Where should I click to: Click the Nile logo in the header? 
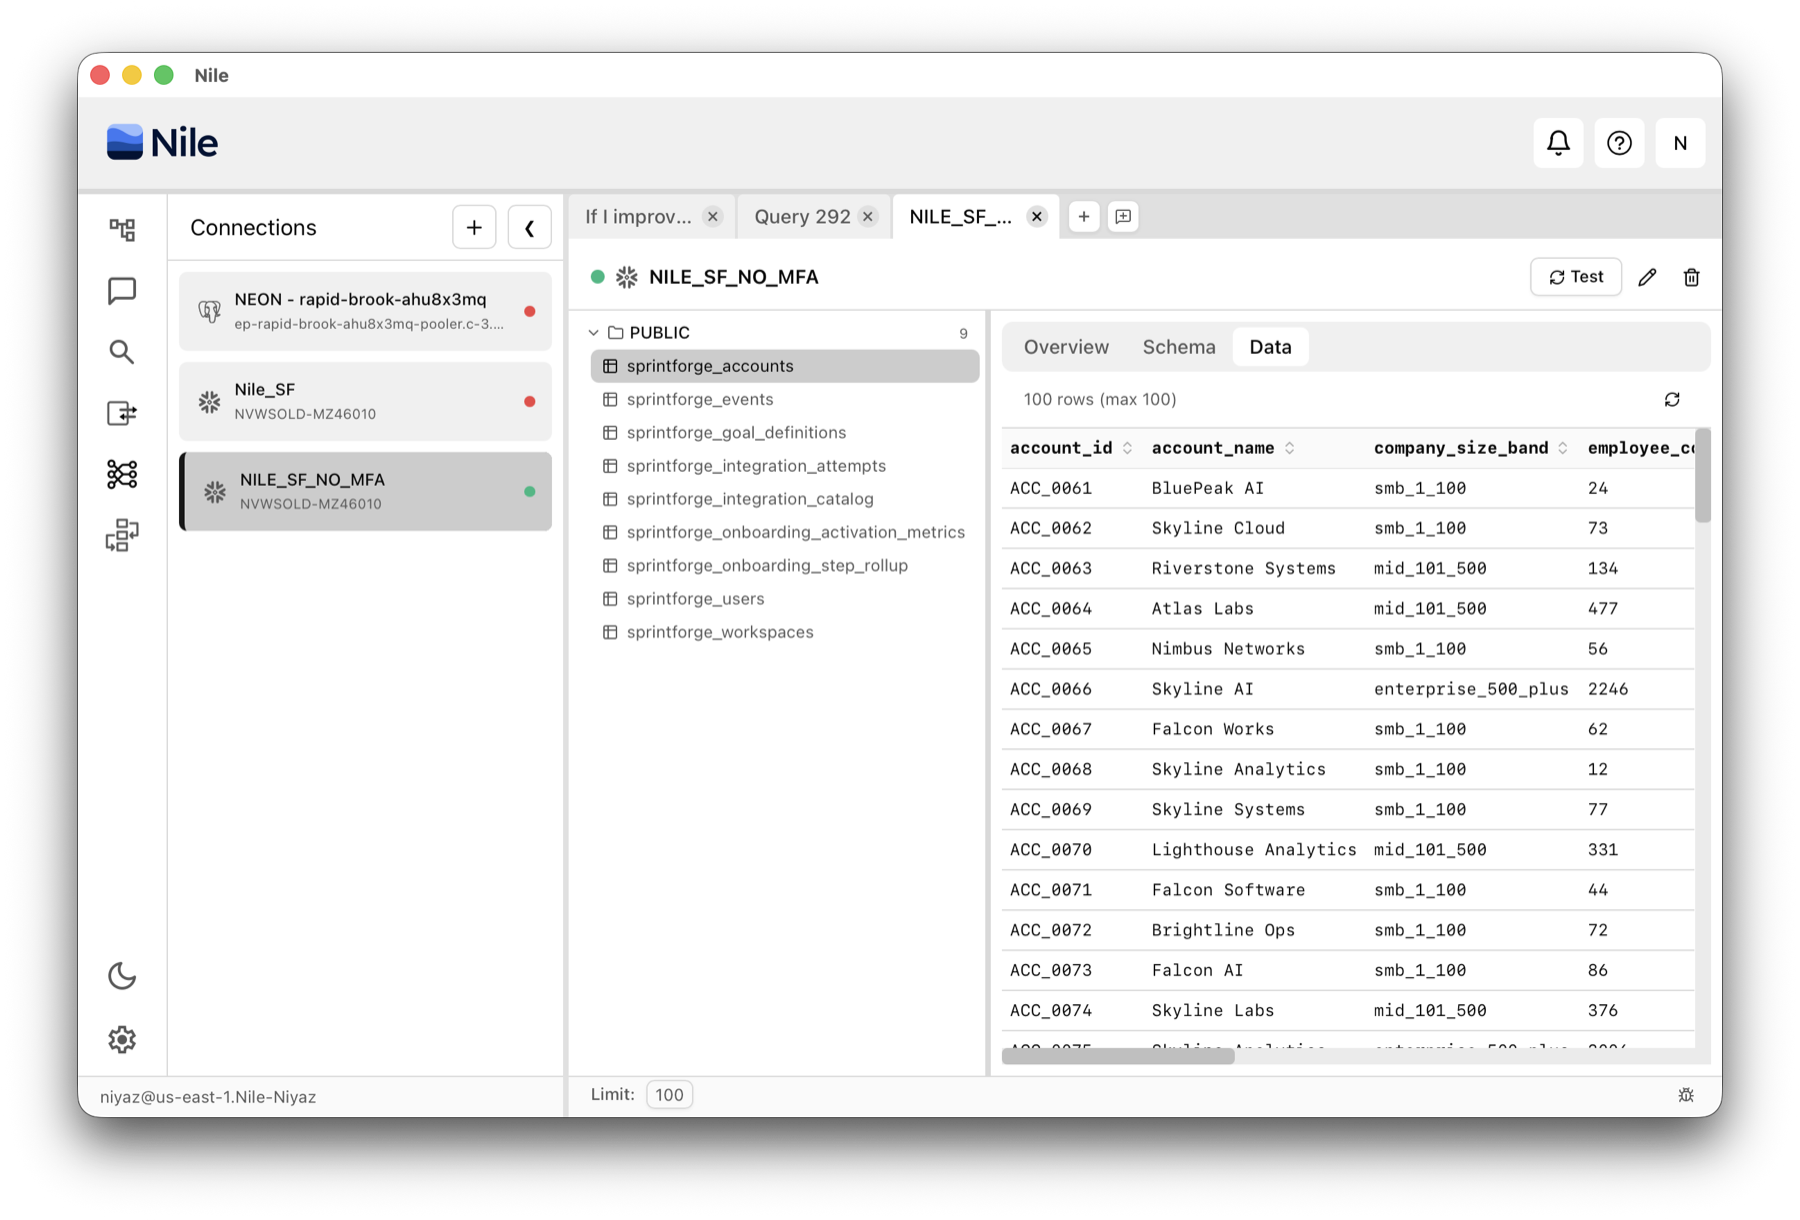pyautogui.click(x=162, y=143)
